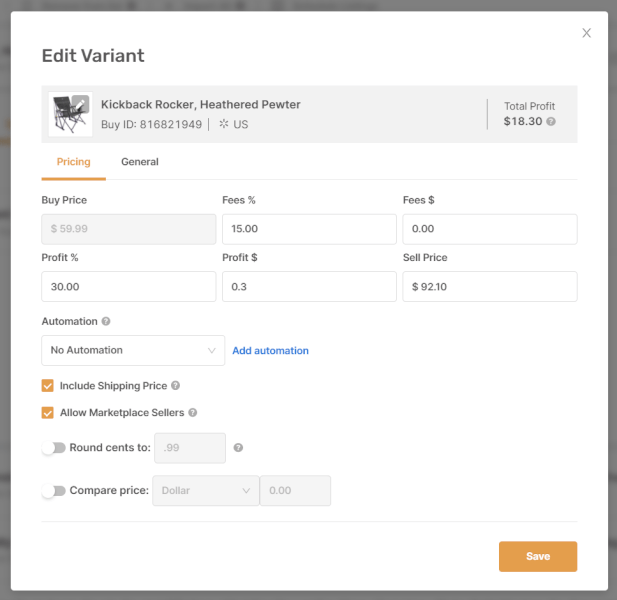
Task: Click the Buy ID: 816821949 text
Action: point(151,124)
